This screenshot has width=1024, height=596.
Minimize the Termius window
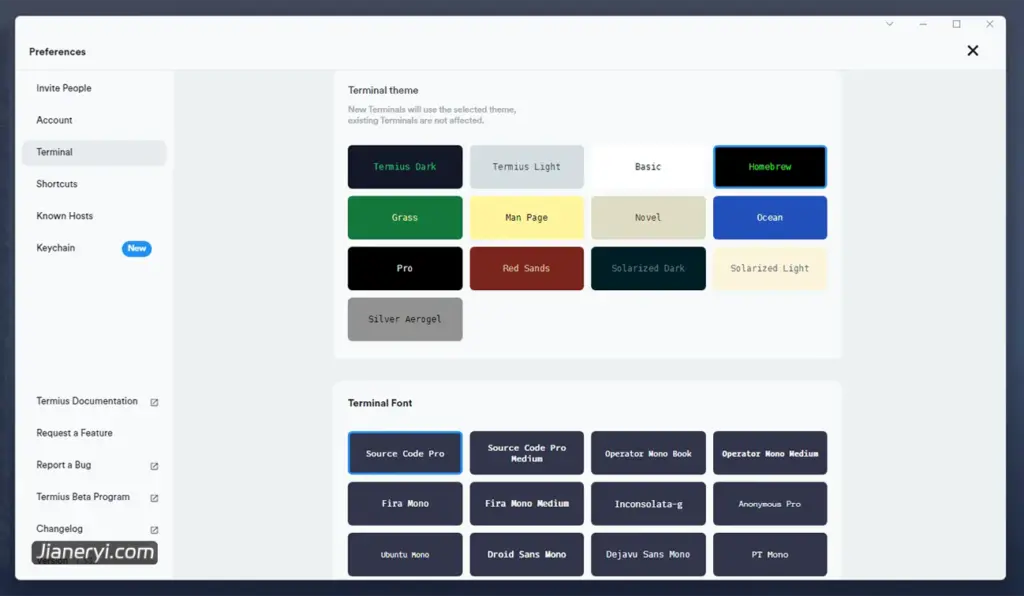[x=923, y=24]
